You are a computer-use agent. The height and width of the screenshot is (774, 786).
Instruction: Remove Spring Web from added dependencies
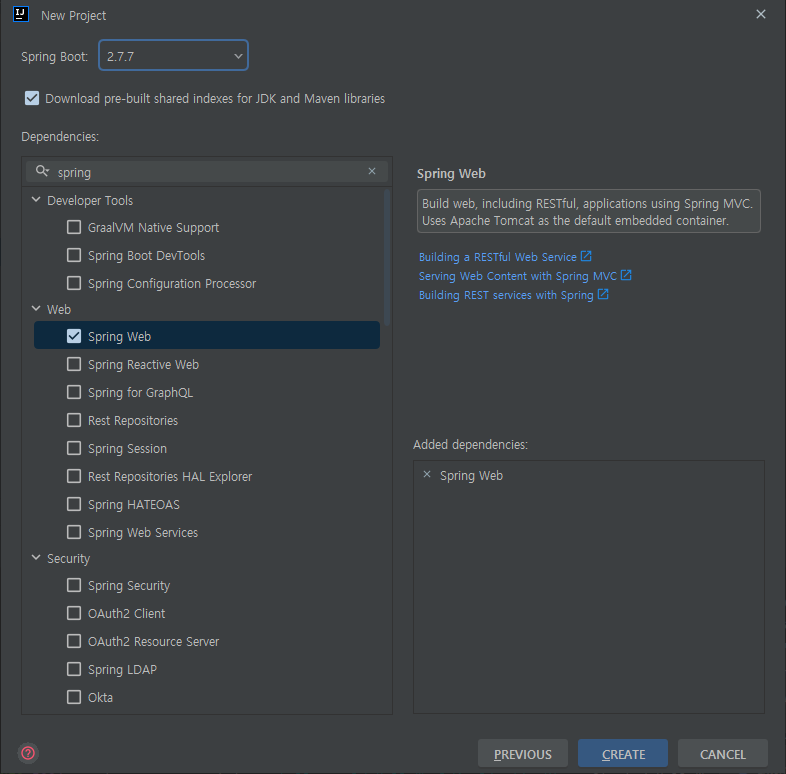[x=427, y=474]
